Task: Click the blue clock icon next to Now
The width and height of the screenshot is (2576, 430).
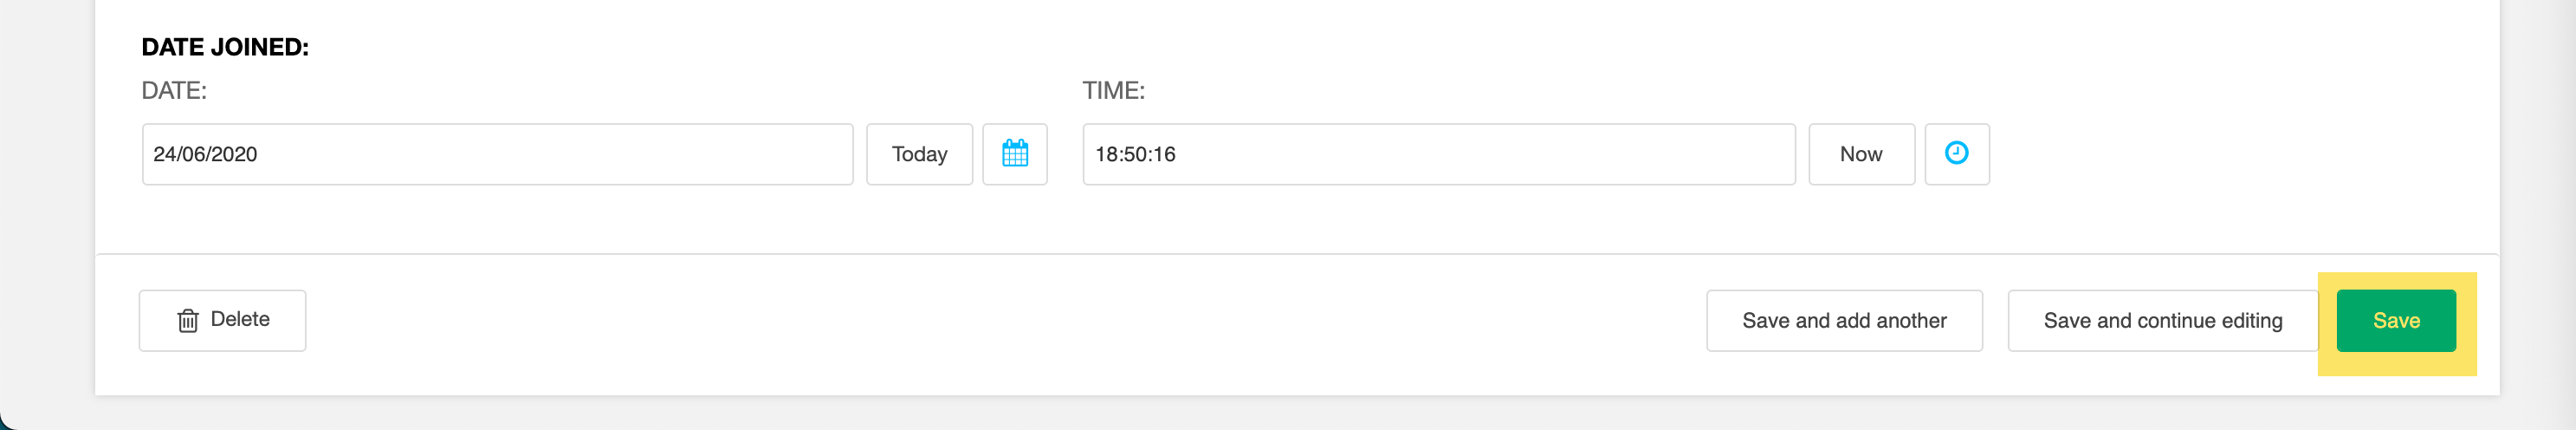Action: tap(1957, 152)
